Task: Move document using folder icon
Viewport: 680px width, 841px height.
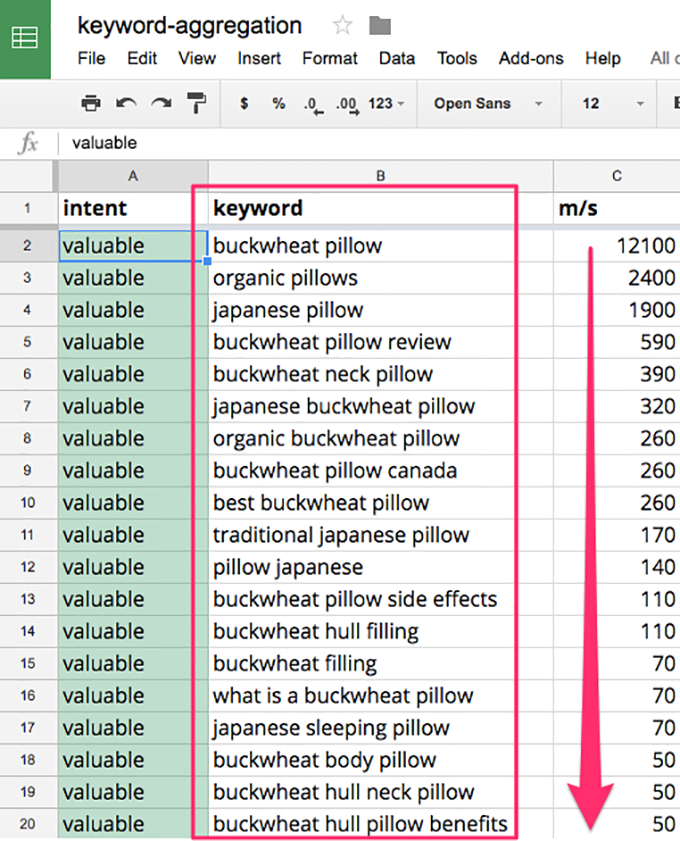Action: (380, 25)
